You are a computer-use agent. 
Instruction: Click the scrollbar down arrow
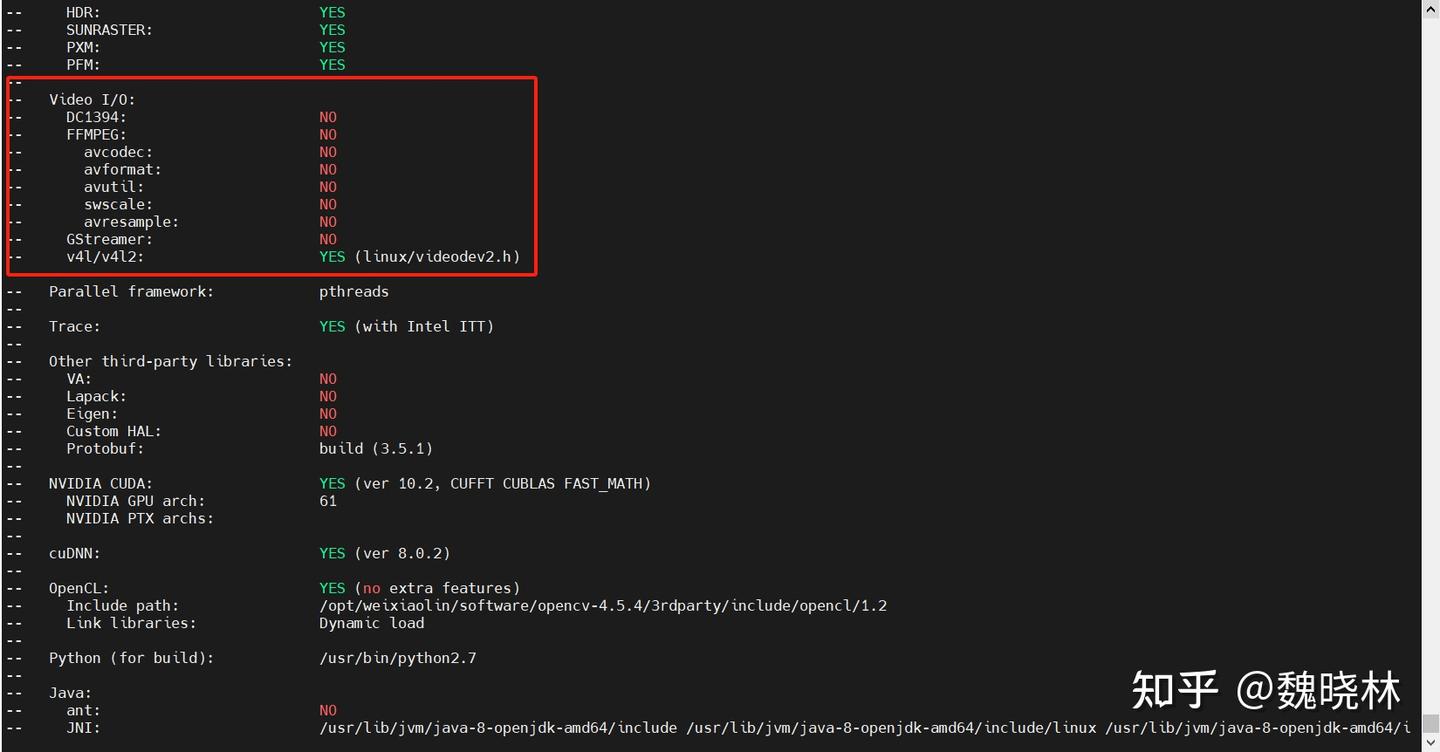click(1430, 744)
